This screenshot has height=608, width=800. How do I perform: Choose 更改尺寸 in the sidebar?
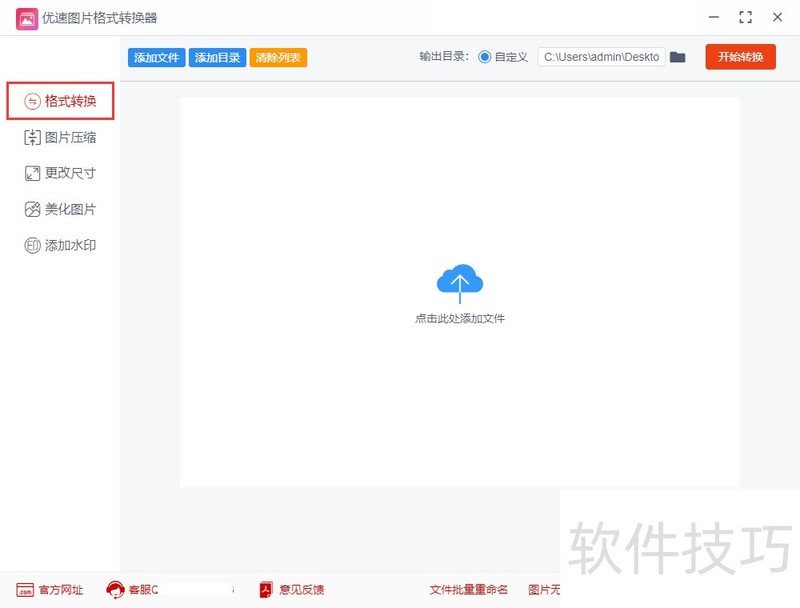60,173
